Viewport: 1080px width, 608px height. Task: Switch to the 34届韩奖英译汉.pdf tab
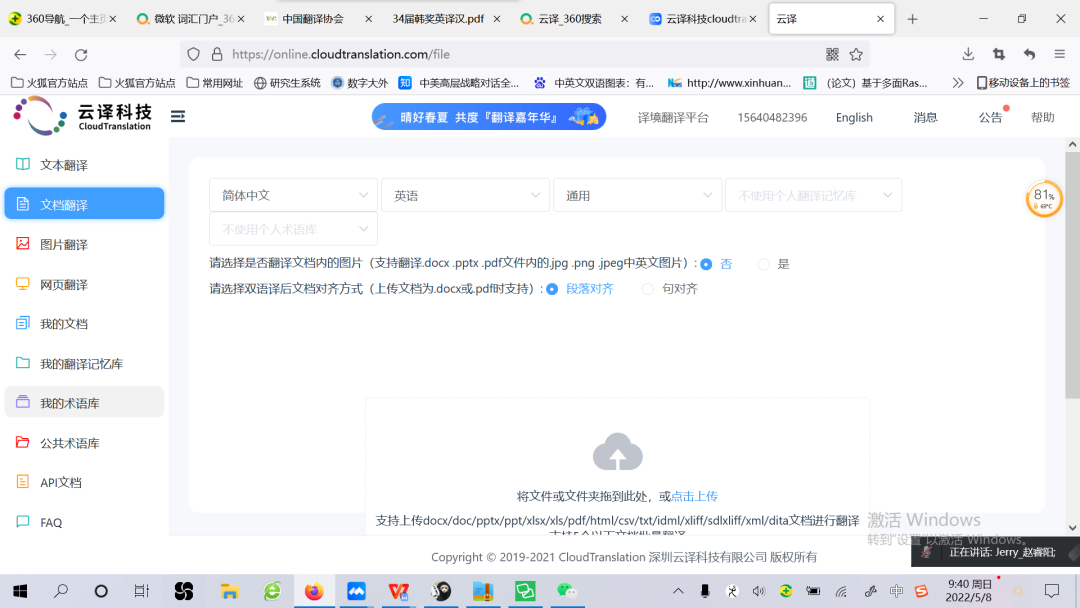pos(447,19)
